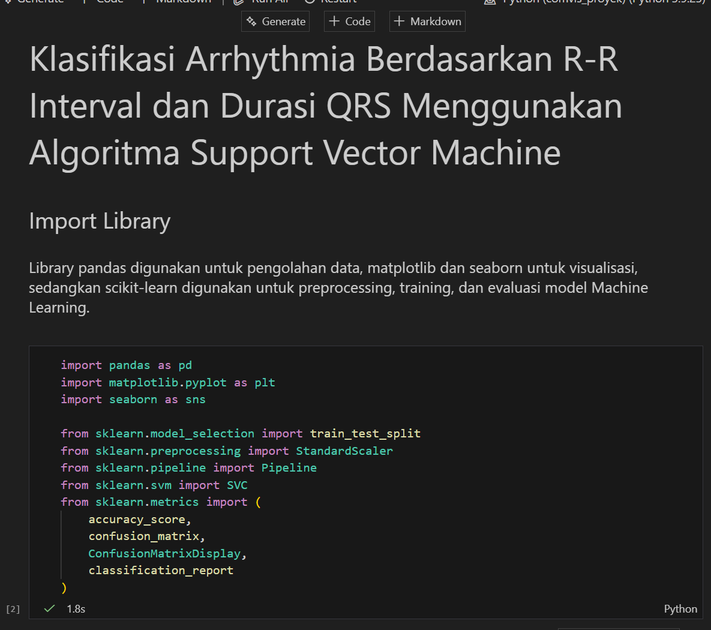Image resolution: width=711 pixels, height=630 pixels.
Task: Click the line import matplotlib.pyplot as plt
Action: (168, 382)
